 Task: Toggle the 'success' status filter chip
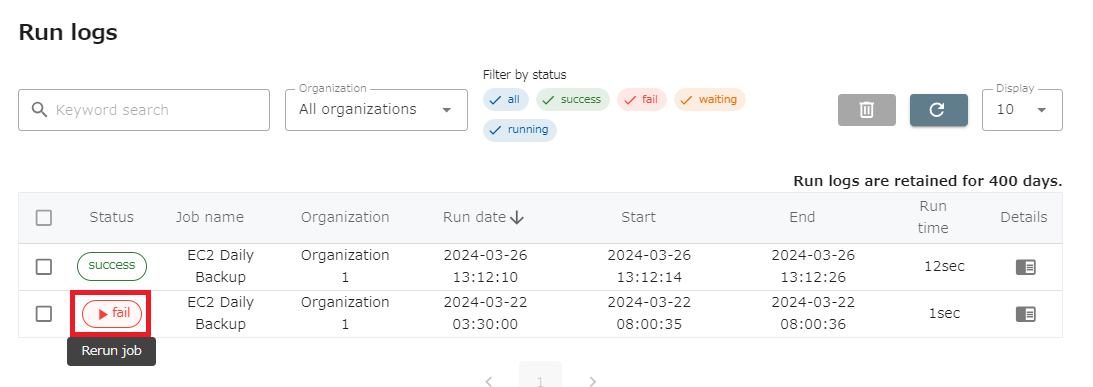(573, 100)
